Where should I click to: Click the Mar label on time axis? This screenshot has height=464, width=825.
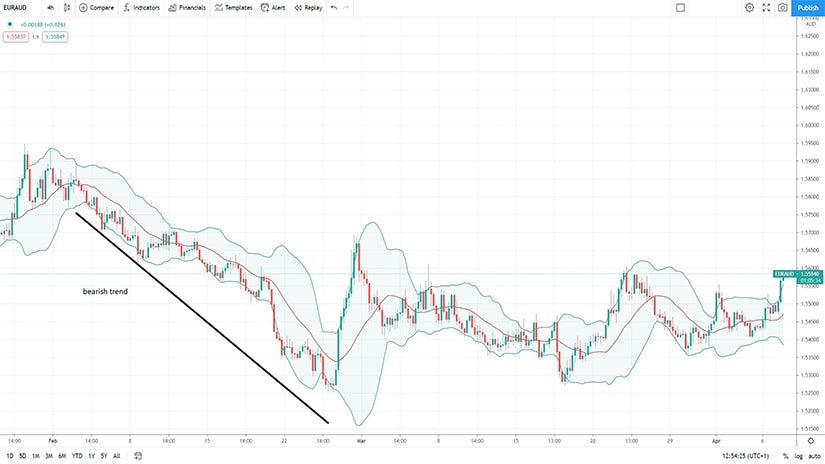point(361,441)
